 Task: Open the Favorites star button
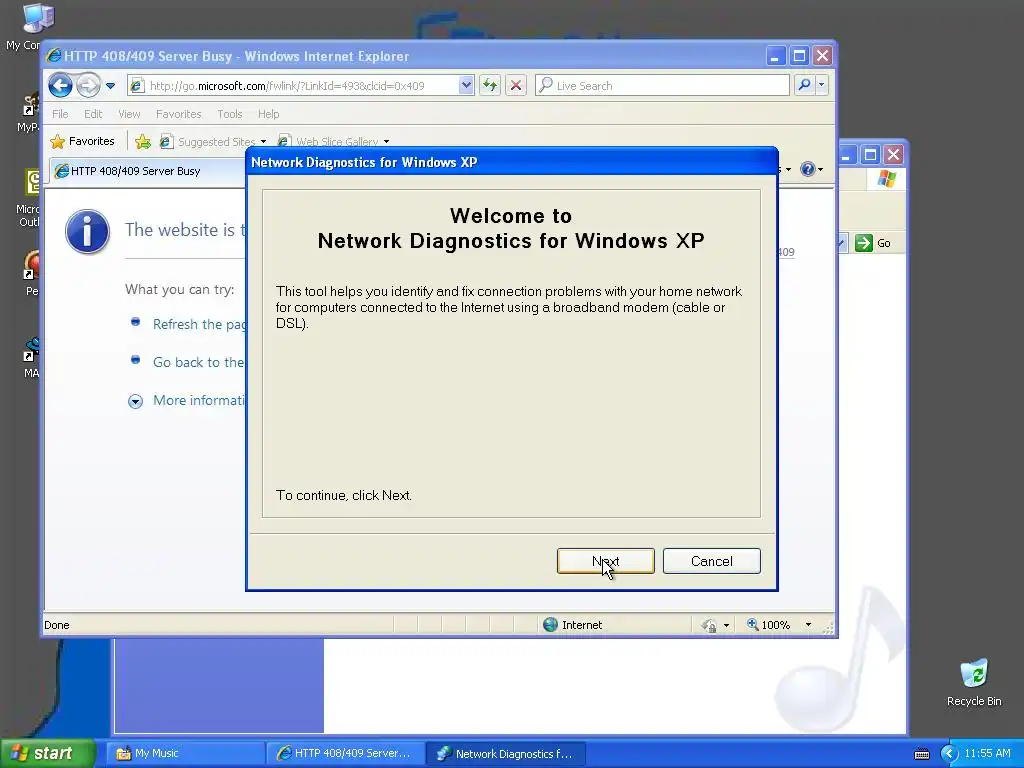tap(82, 141)
